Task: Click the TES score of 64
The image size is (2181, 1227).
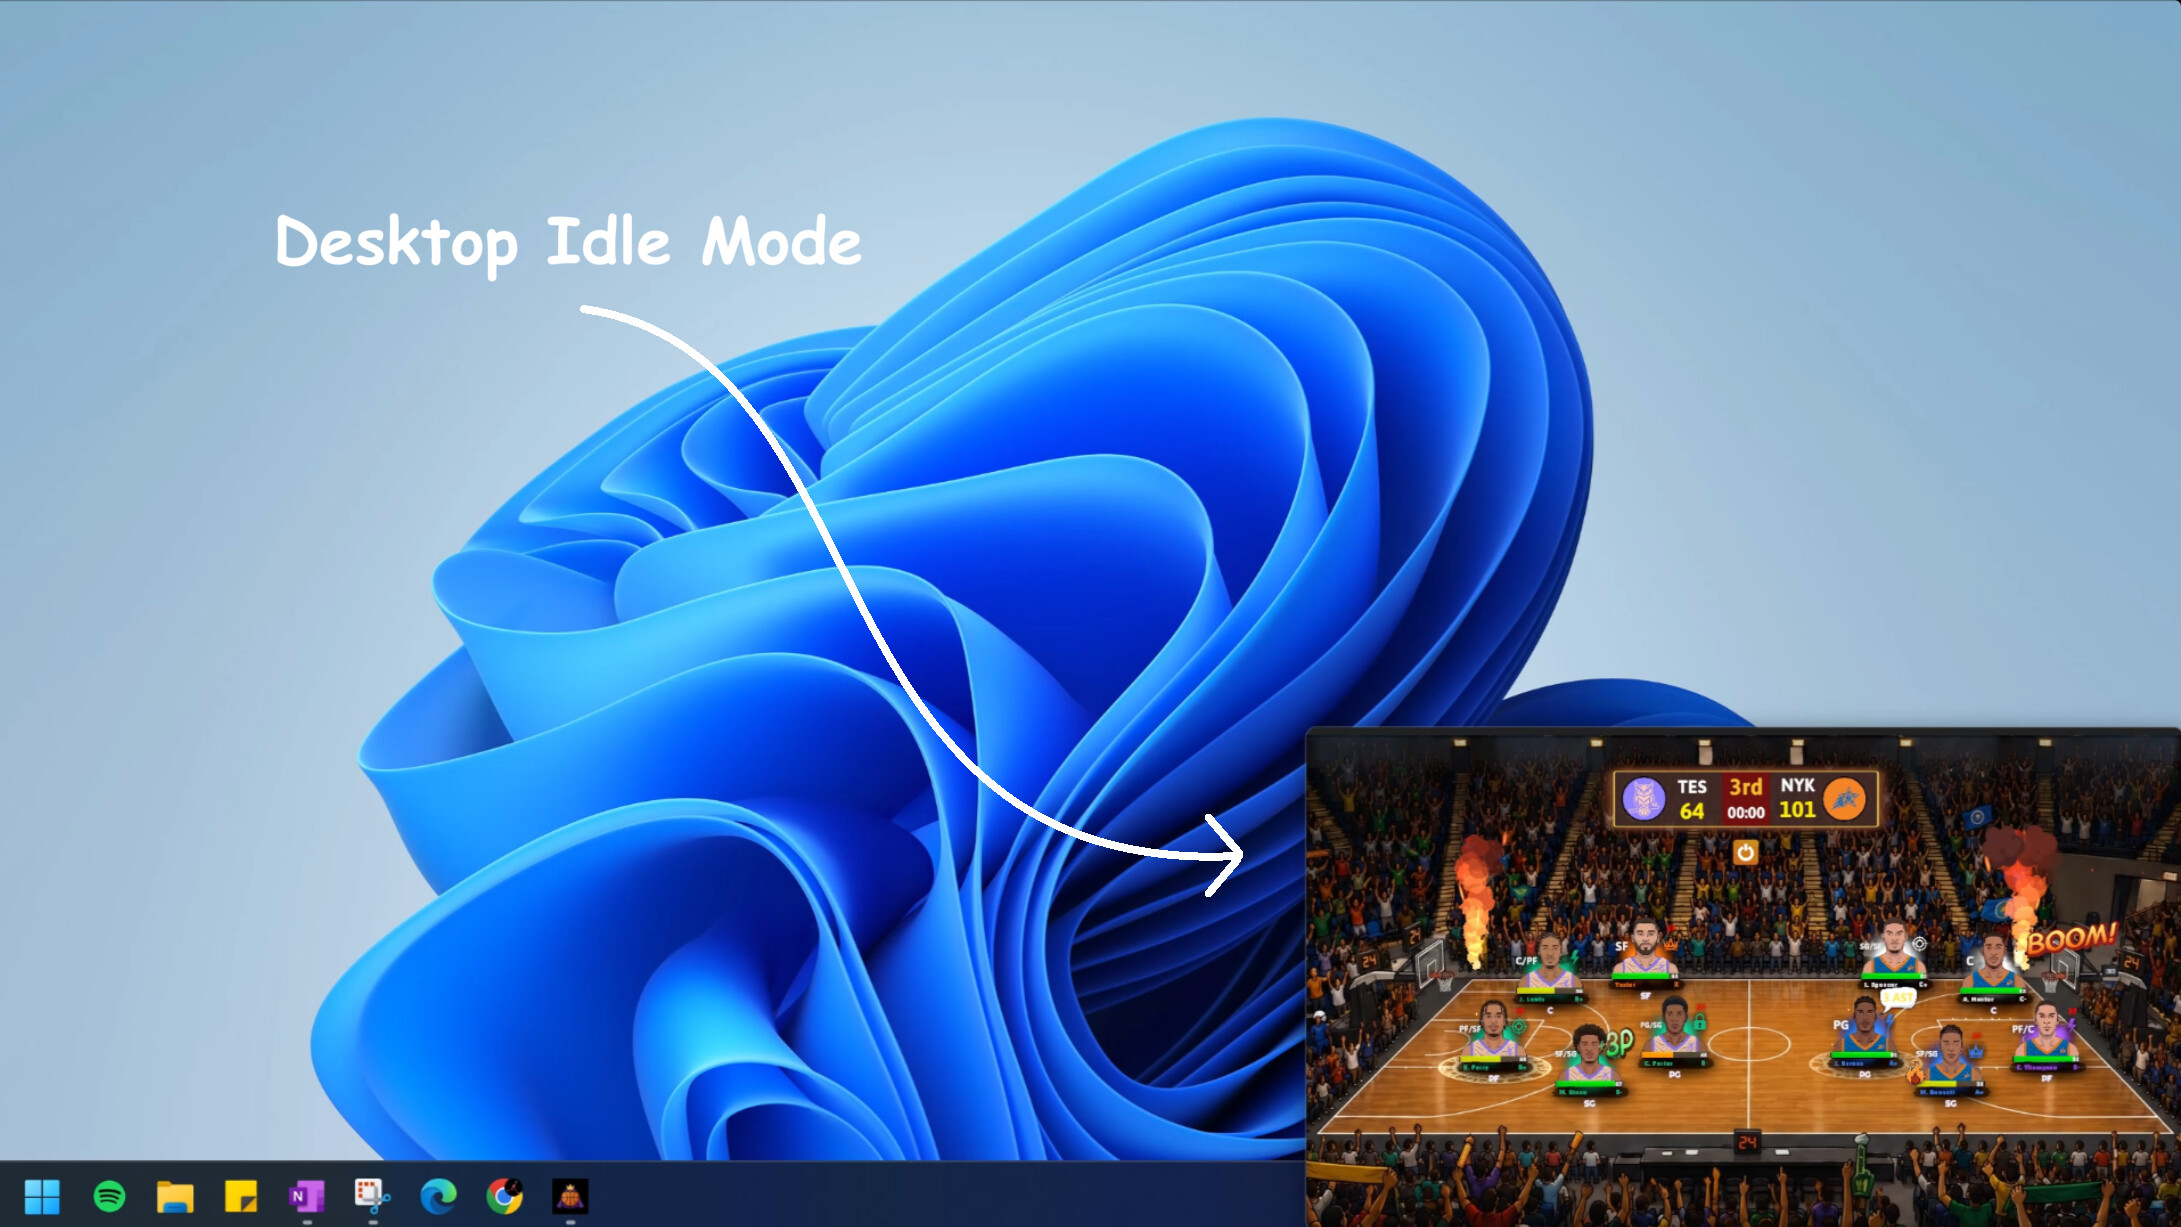Action: (x=1692, y=811)
